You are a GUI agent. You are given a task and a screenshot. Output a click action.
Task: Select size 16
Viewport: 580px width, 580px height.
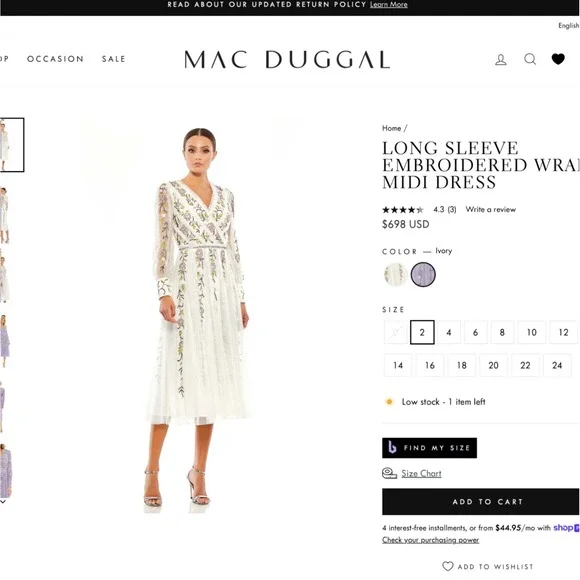(x=429, y=365)
